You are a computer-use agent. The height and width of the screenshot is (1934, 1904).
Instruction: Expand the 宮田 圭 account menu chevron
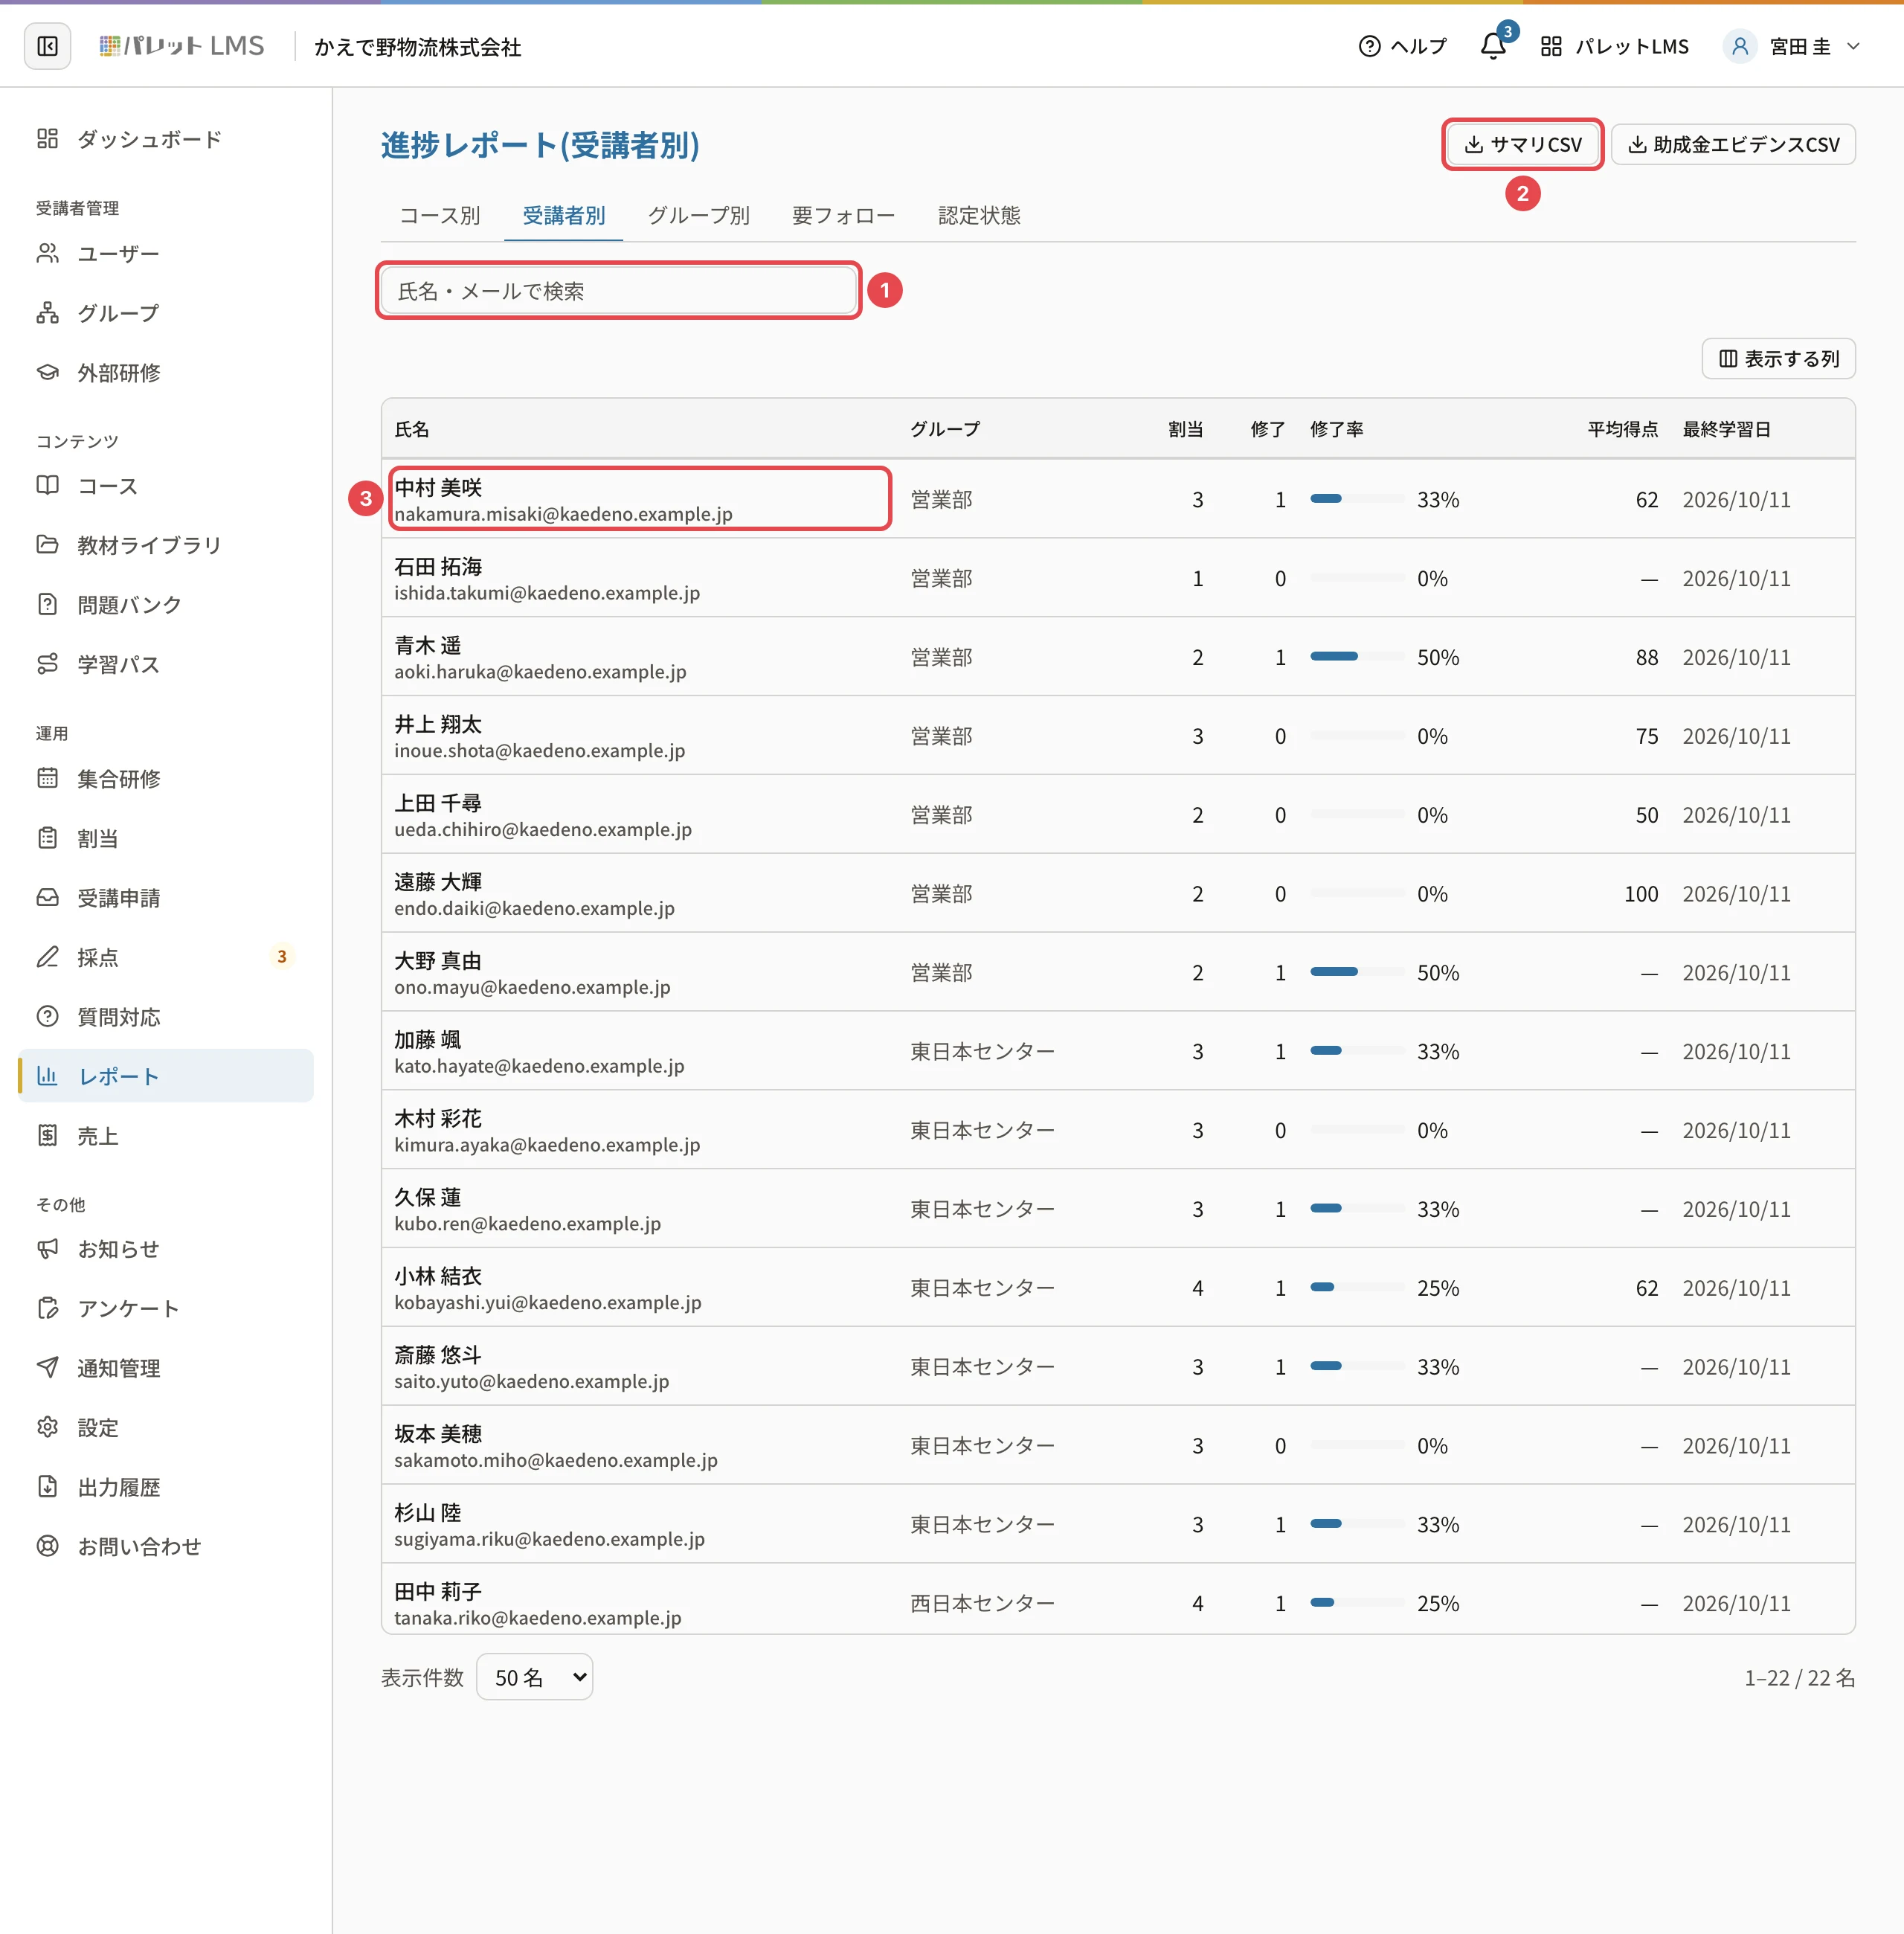pyautogui.click(x=1853, y=46)
